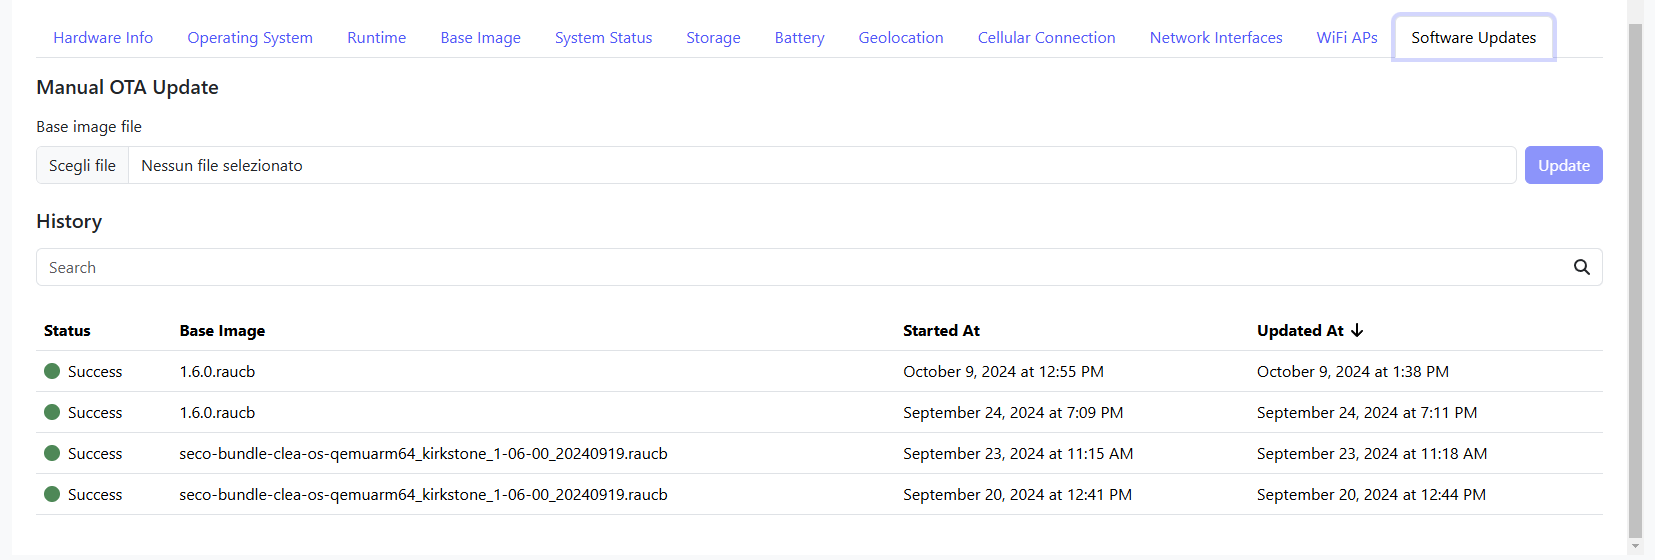
Task: Click scrollbar down arrow
Action: coord(1635,547)
